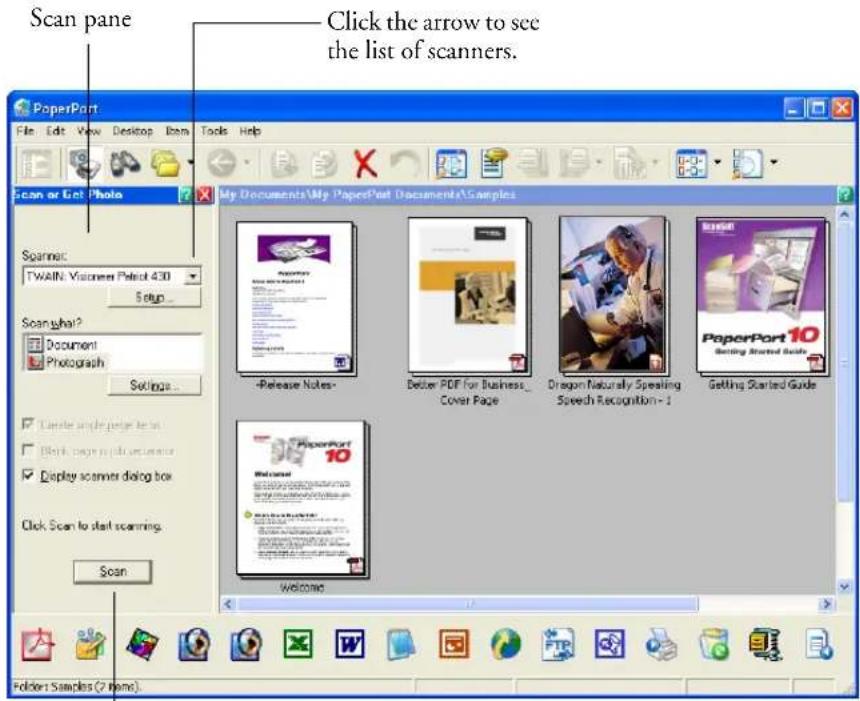This screenshot has height=701, width=860.
Task: Open the Edit menu
Action: [x=55, y=131]
